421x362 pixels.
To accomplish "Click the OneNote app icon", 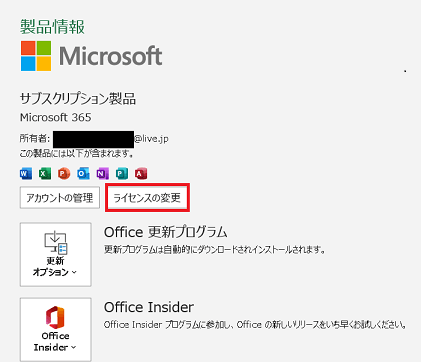I will click(102, 174).
